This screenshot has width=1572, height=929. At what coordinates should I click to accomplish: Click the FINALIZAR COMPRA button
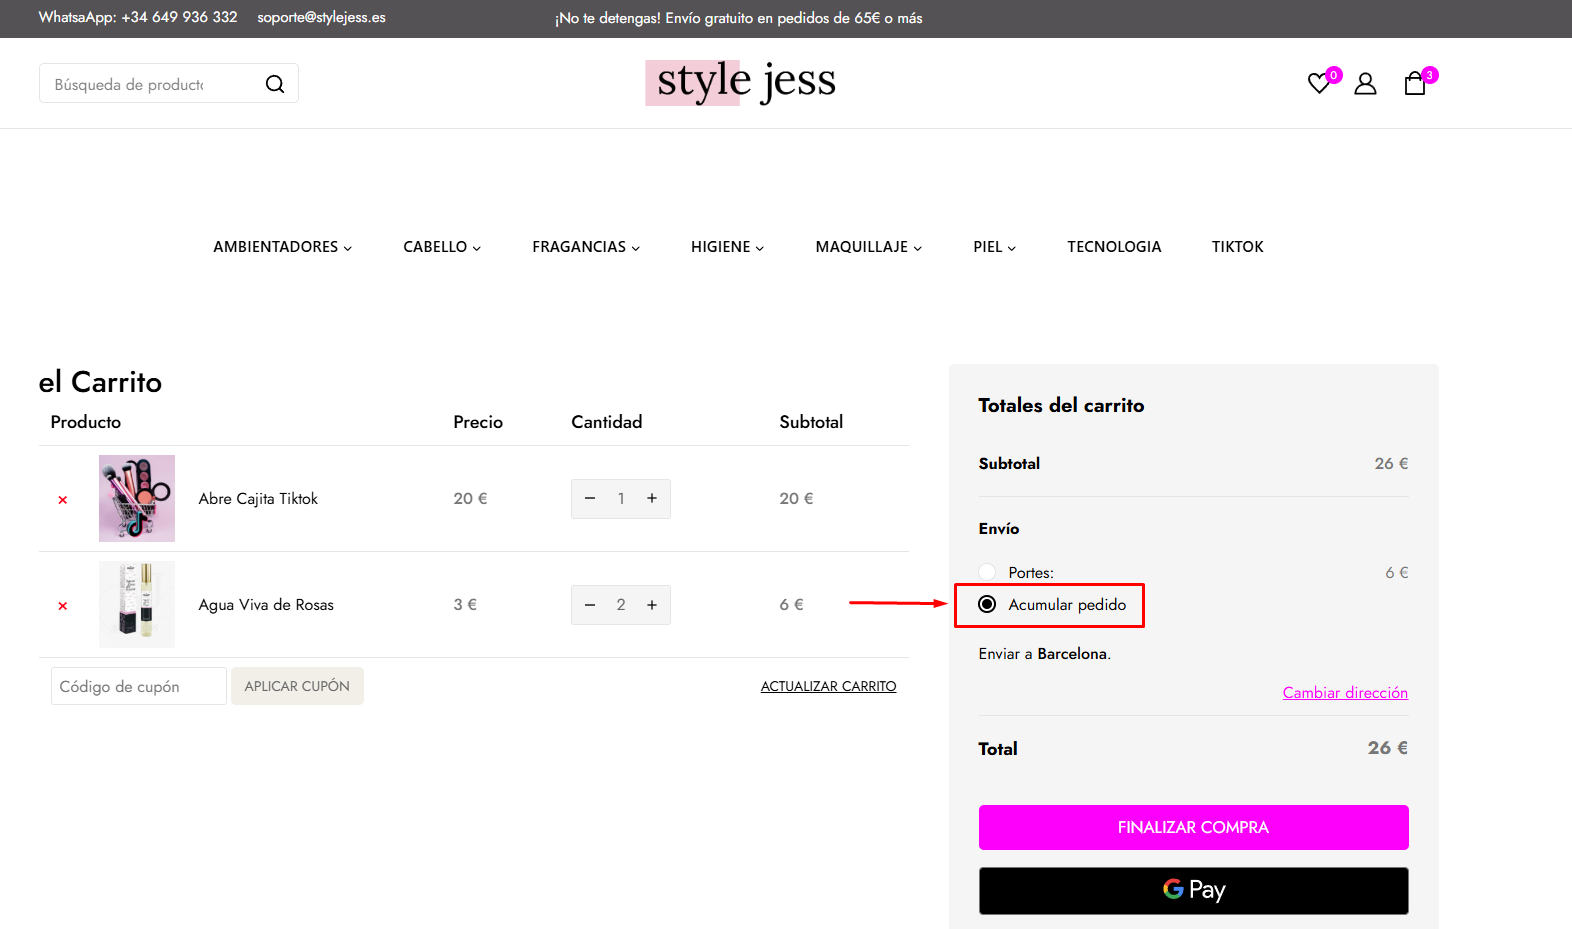click(x=1193, y=827)
